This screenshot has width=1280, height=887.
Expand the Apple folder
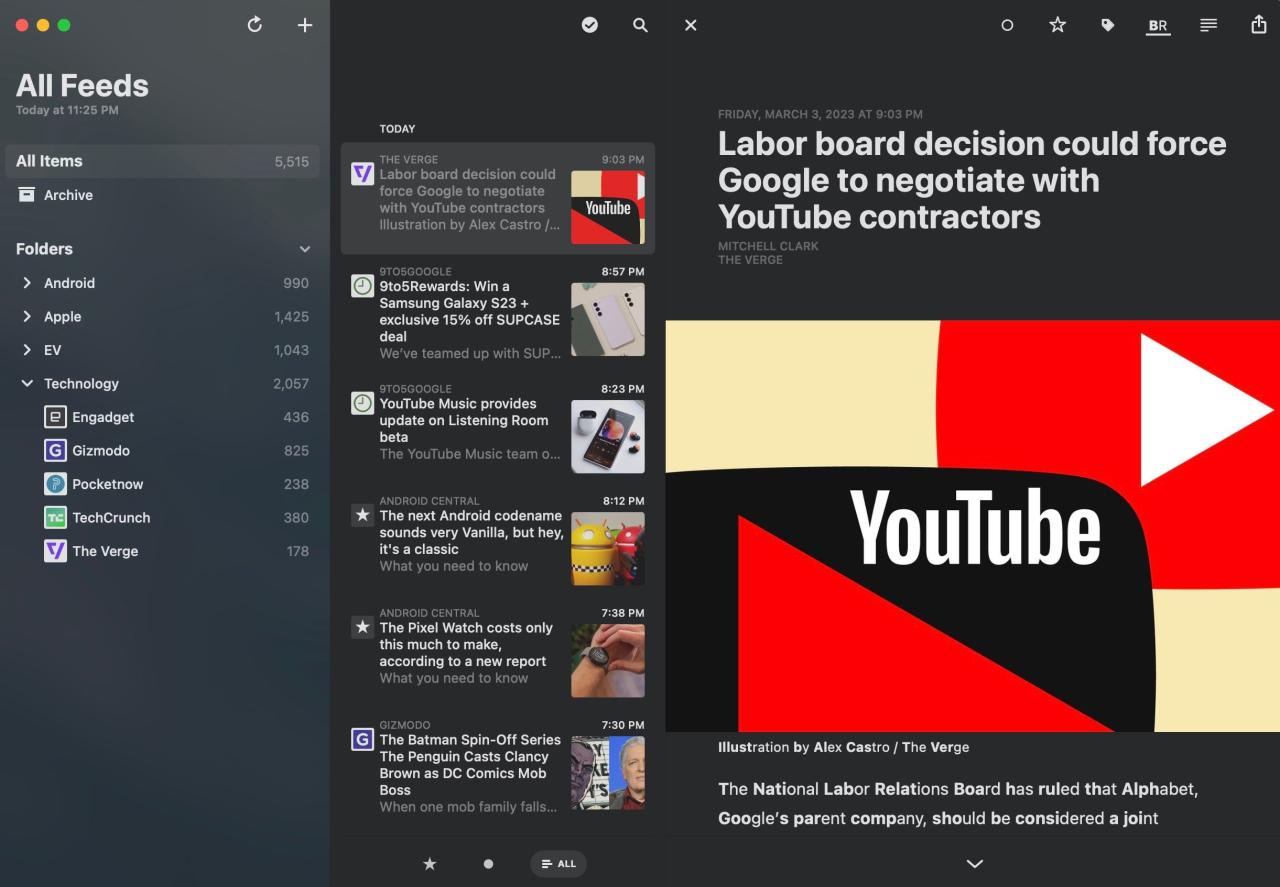(27, 316)
